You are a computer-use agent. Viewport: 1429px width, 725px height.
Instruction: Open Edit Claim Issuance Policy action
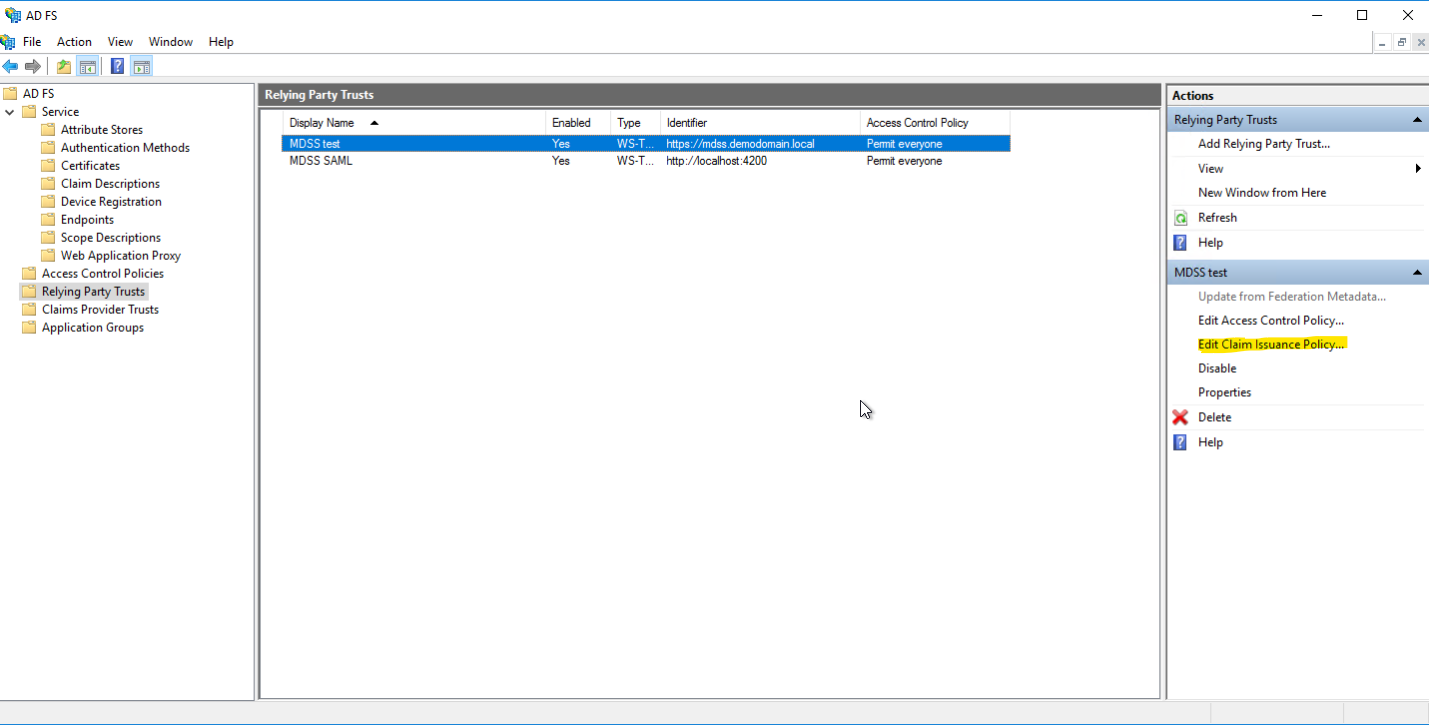1272,345
